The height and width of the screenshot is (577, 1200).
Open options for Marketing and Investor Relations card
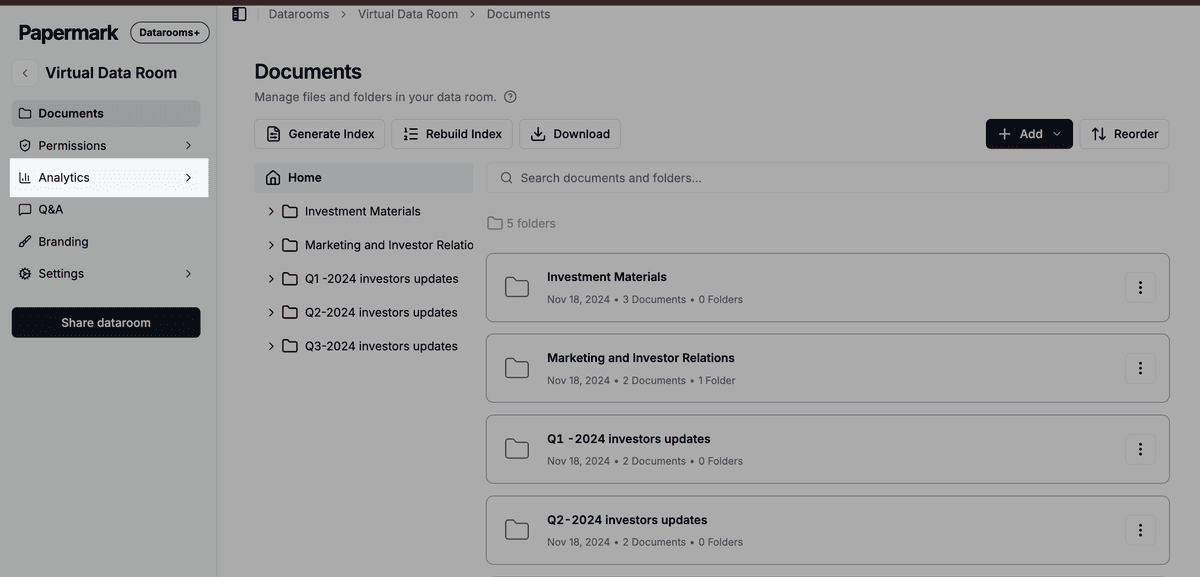click(1140, 369)
